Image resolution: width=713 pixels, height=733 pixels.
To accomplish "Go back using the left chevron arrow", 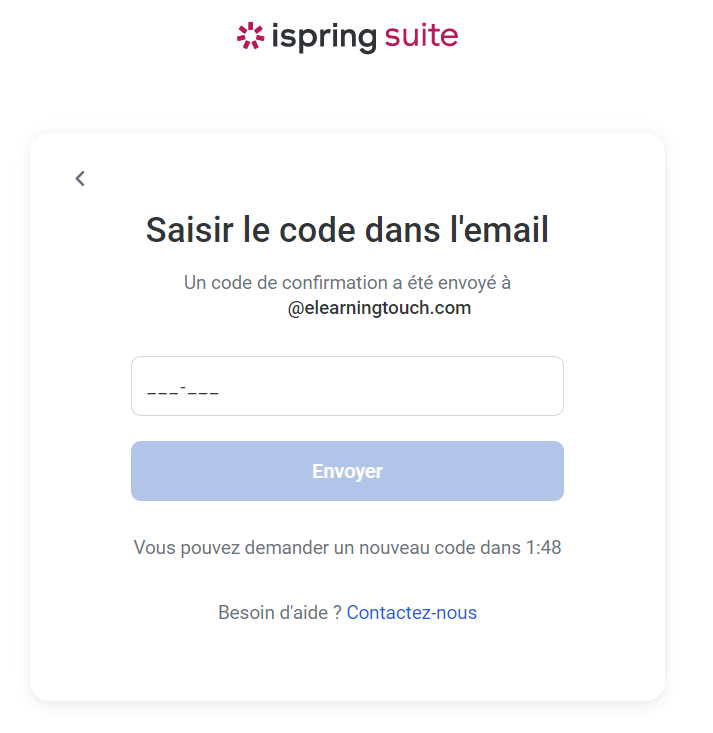I will [x=80, y=179].
